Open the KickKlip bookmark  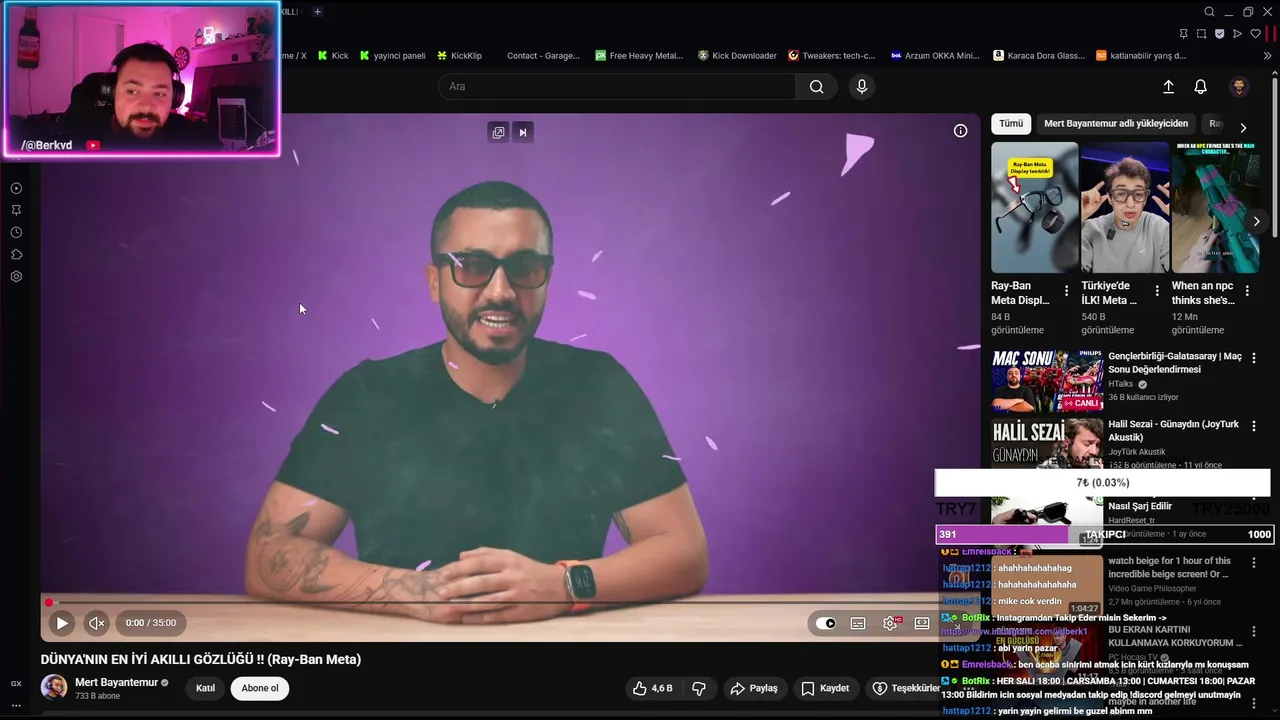(459, 56)
